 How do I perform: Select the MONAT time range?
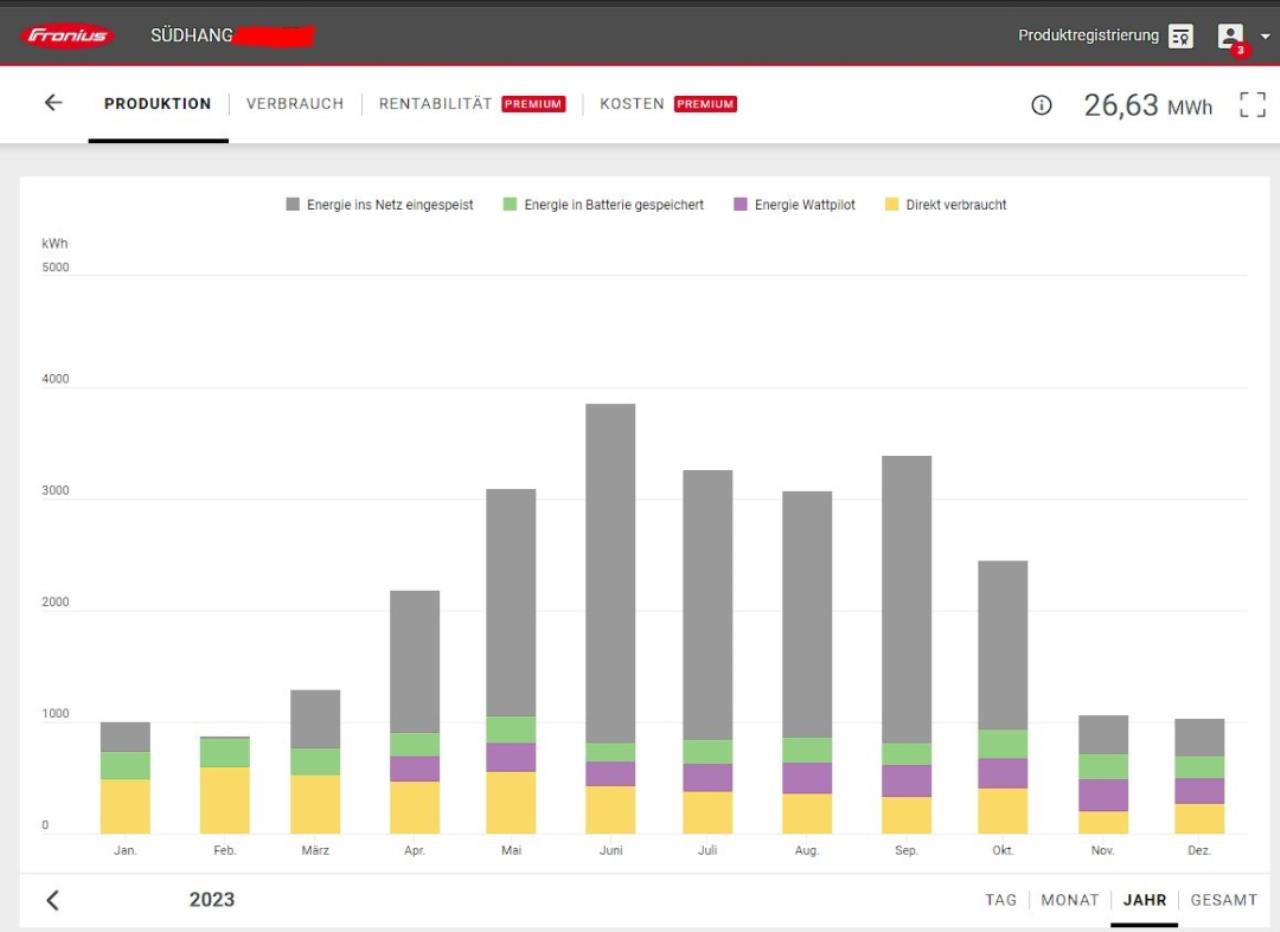tap(1069, 900)
